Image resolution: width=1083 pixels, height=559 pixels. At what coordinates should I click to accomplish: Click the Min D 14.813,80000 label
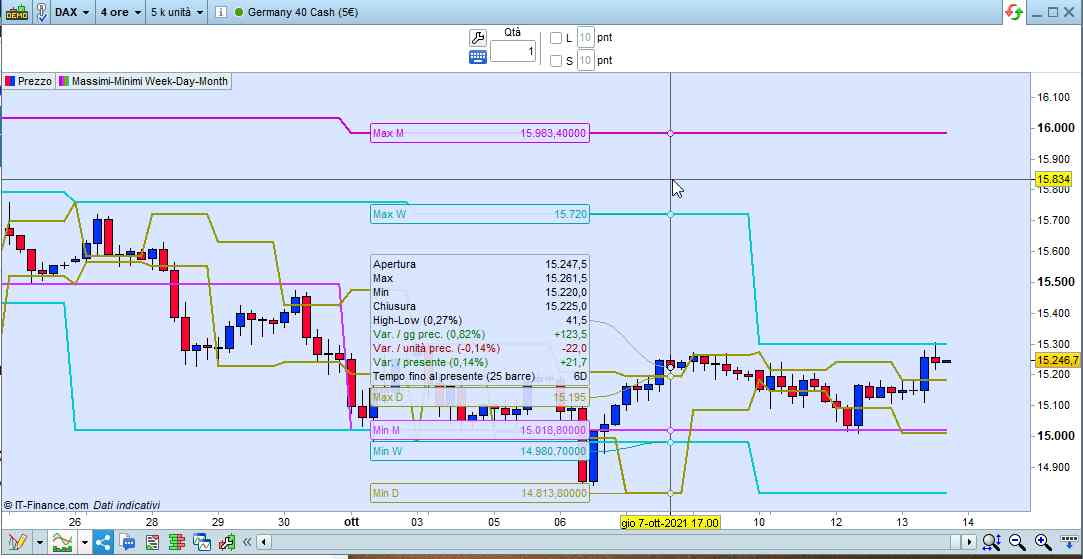tap(480, 493)
